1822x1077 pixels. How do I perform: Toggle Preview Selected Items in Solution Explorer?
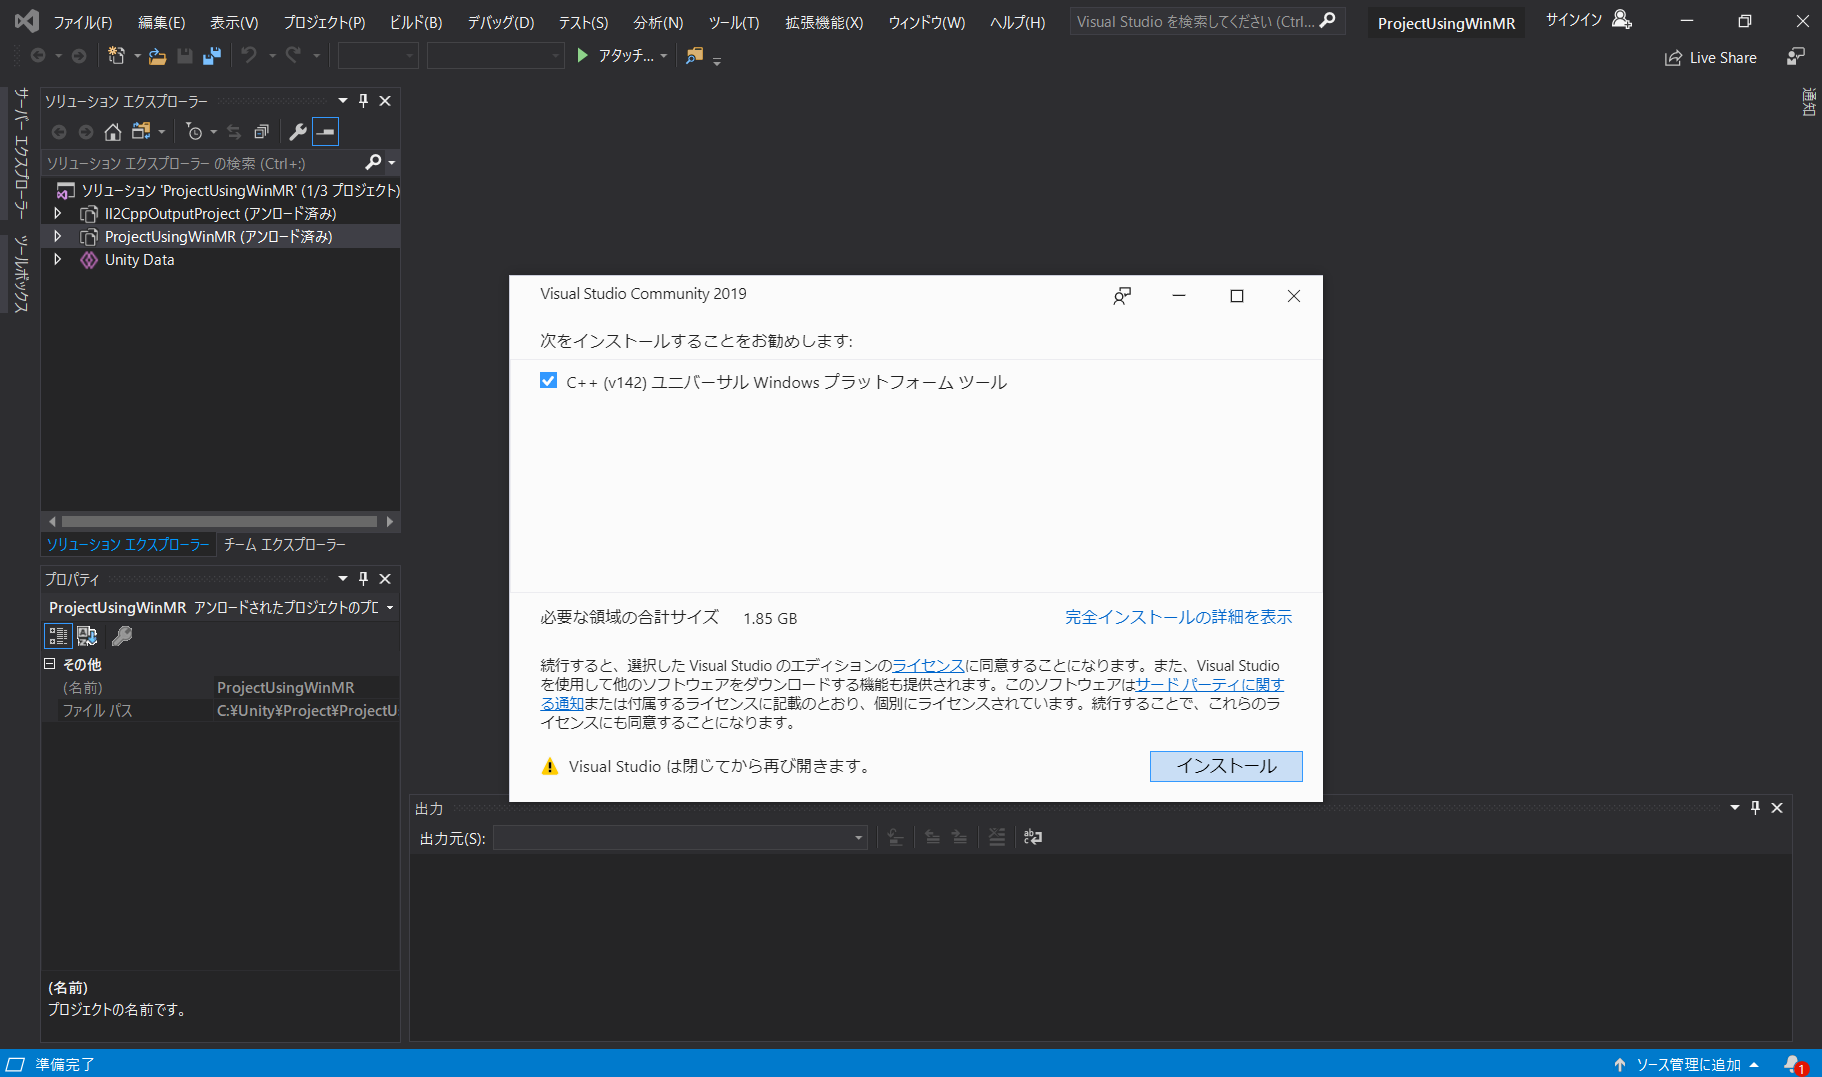coord(325,131)
